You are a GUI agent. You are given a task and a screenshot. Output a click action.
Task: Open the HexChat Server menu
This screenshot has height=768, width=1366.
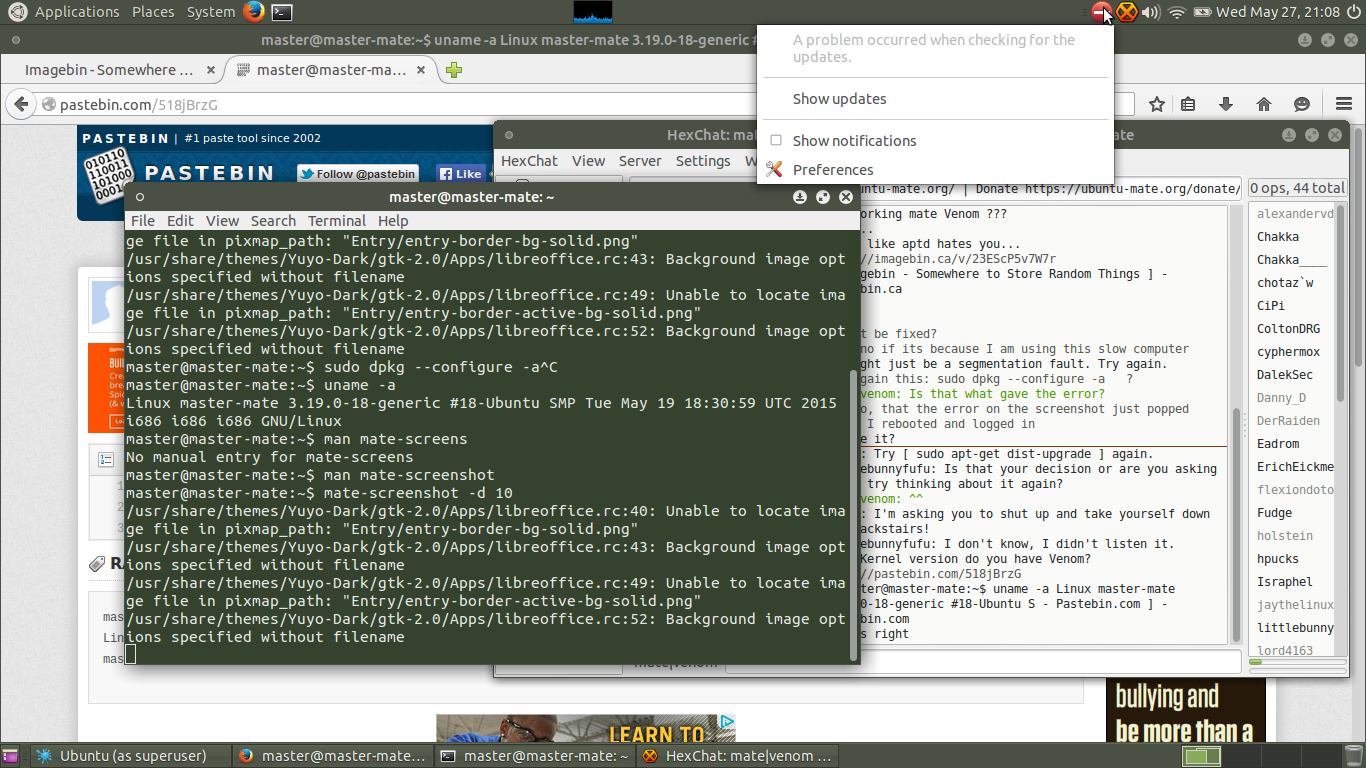click(x=640, y=161)
